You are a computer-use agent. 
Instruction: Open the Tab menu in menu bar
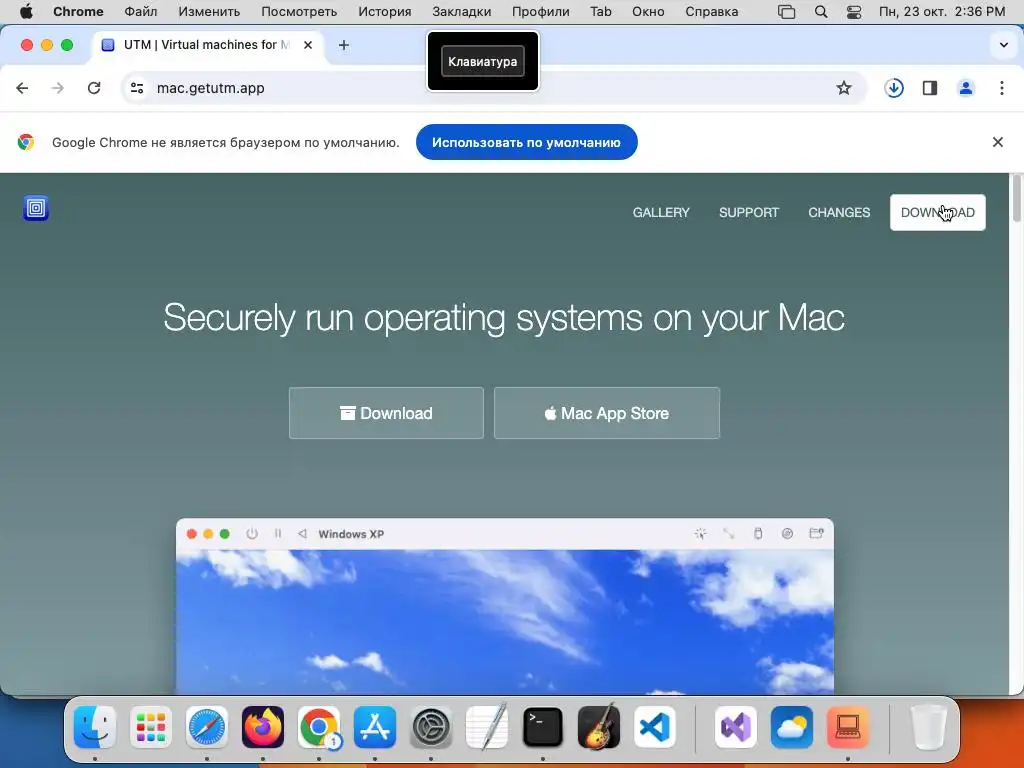601,12
